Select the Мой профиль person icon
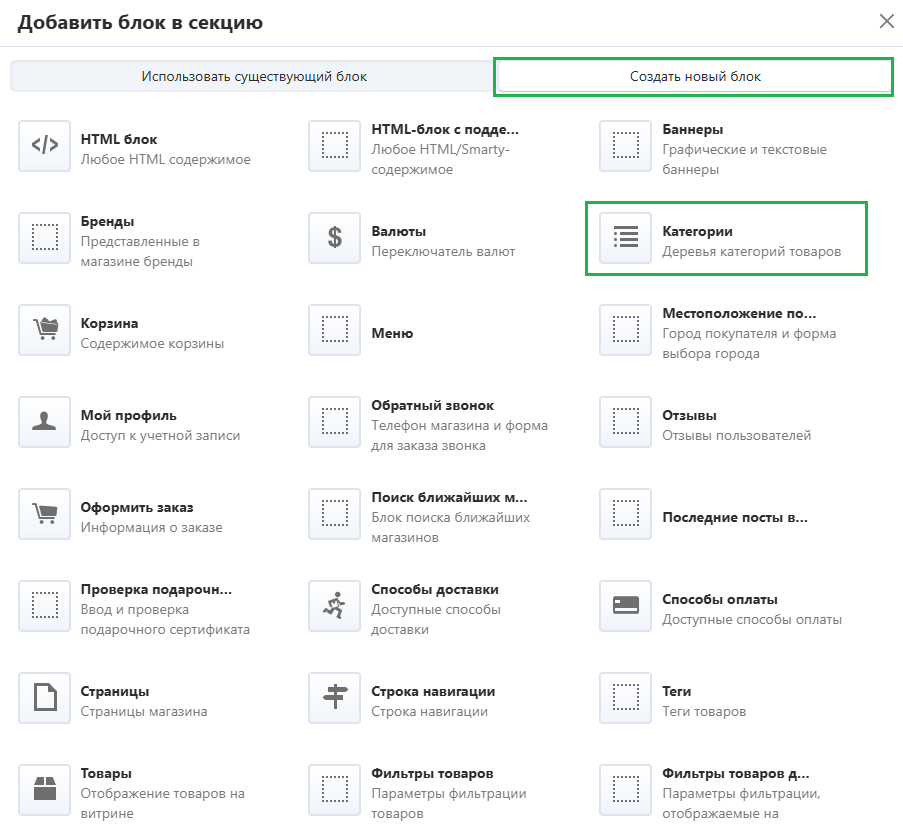Image resolution: width=903 pixels, height=840 pixels. (x=44, y=422)
